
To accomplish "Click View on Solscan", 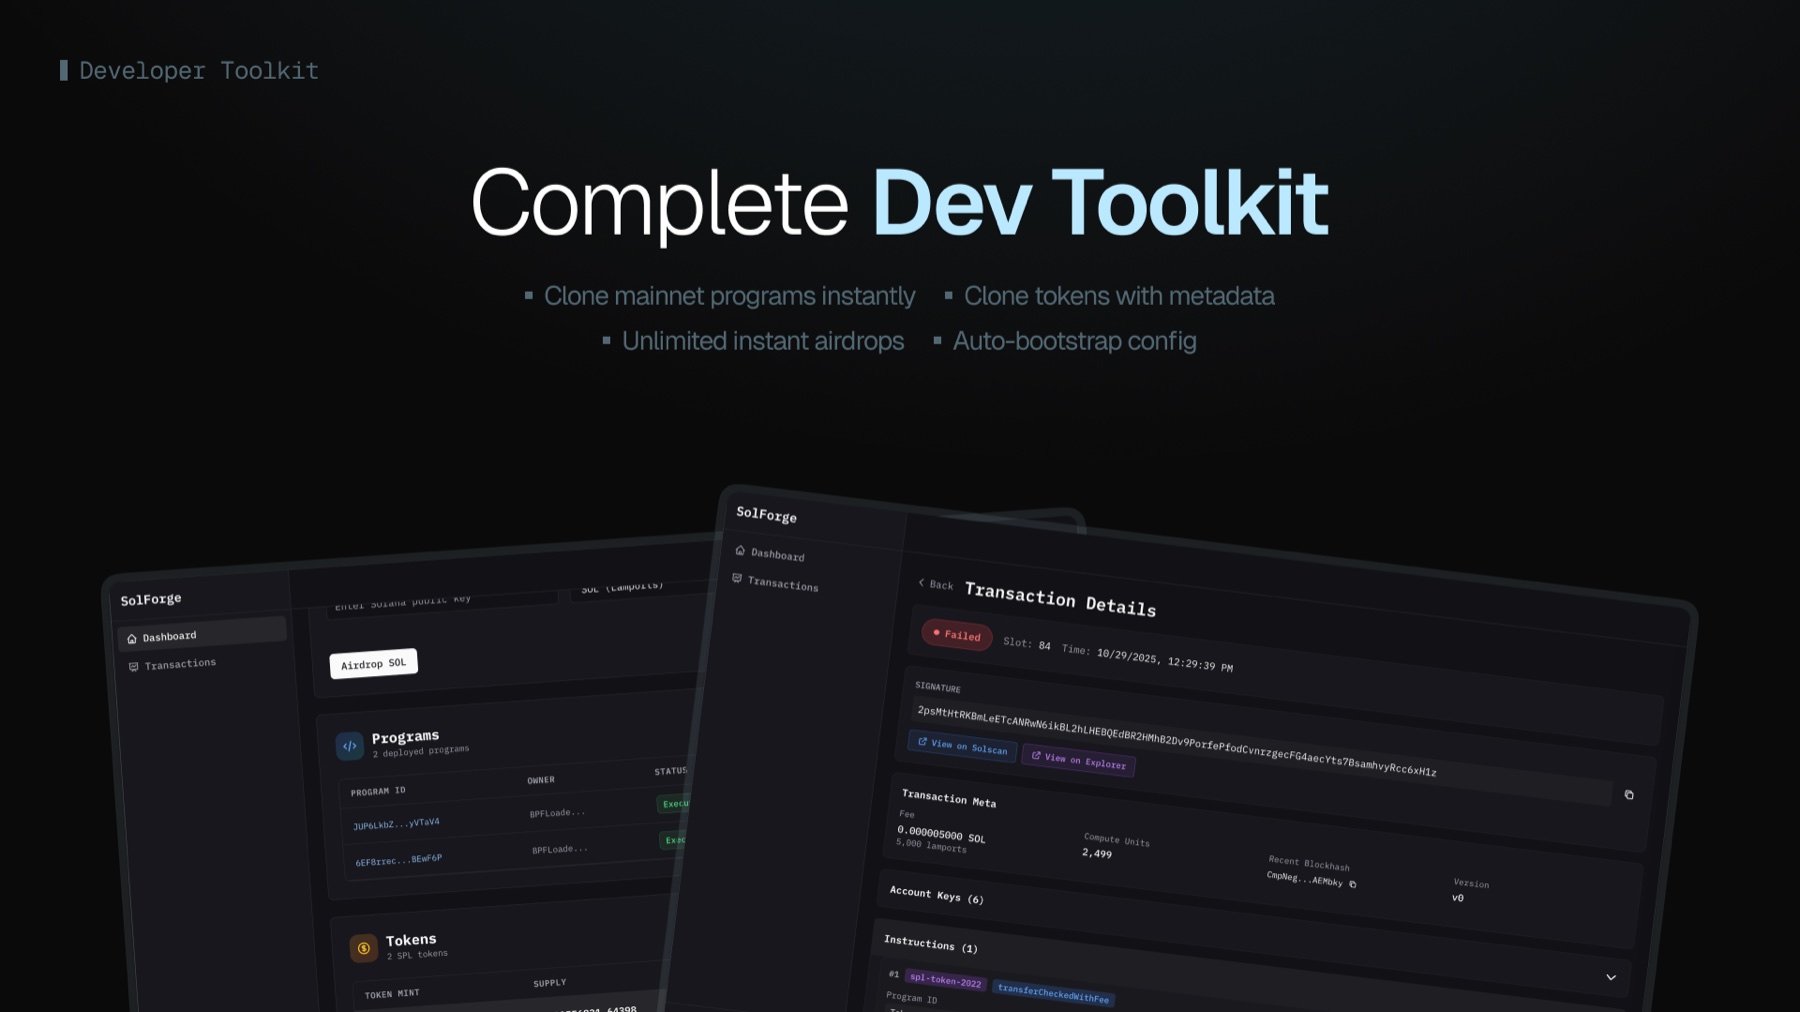I will [962, 746].
